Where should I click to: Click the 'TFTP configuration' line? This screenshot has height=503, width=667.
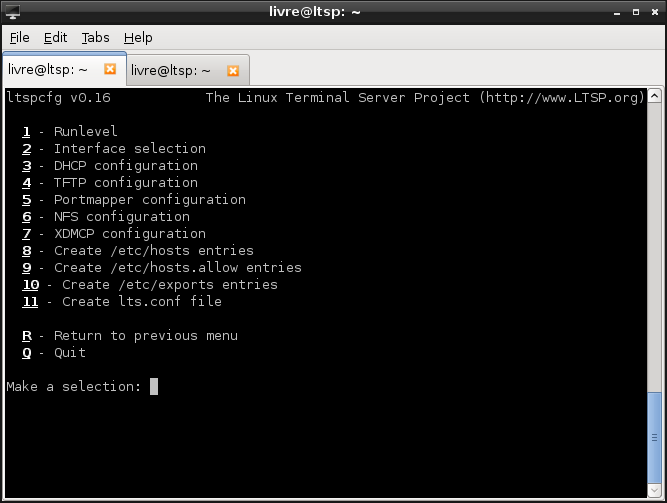pyautogui.click(x=110, y=183)
